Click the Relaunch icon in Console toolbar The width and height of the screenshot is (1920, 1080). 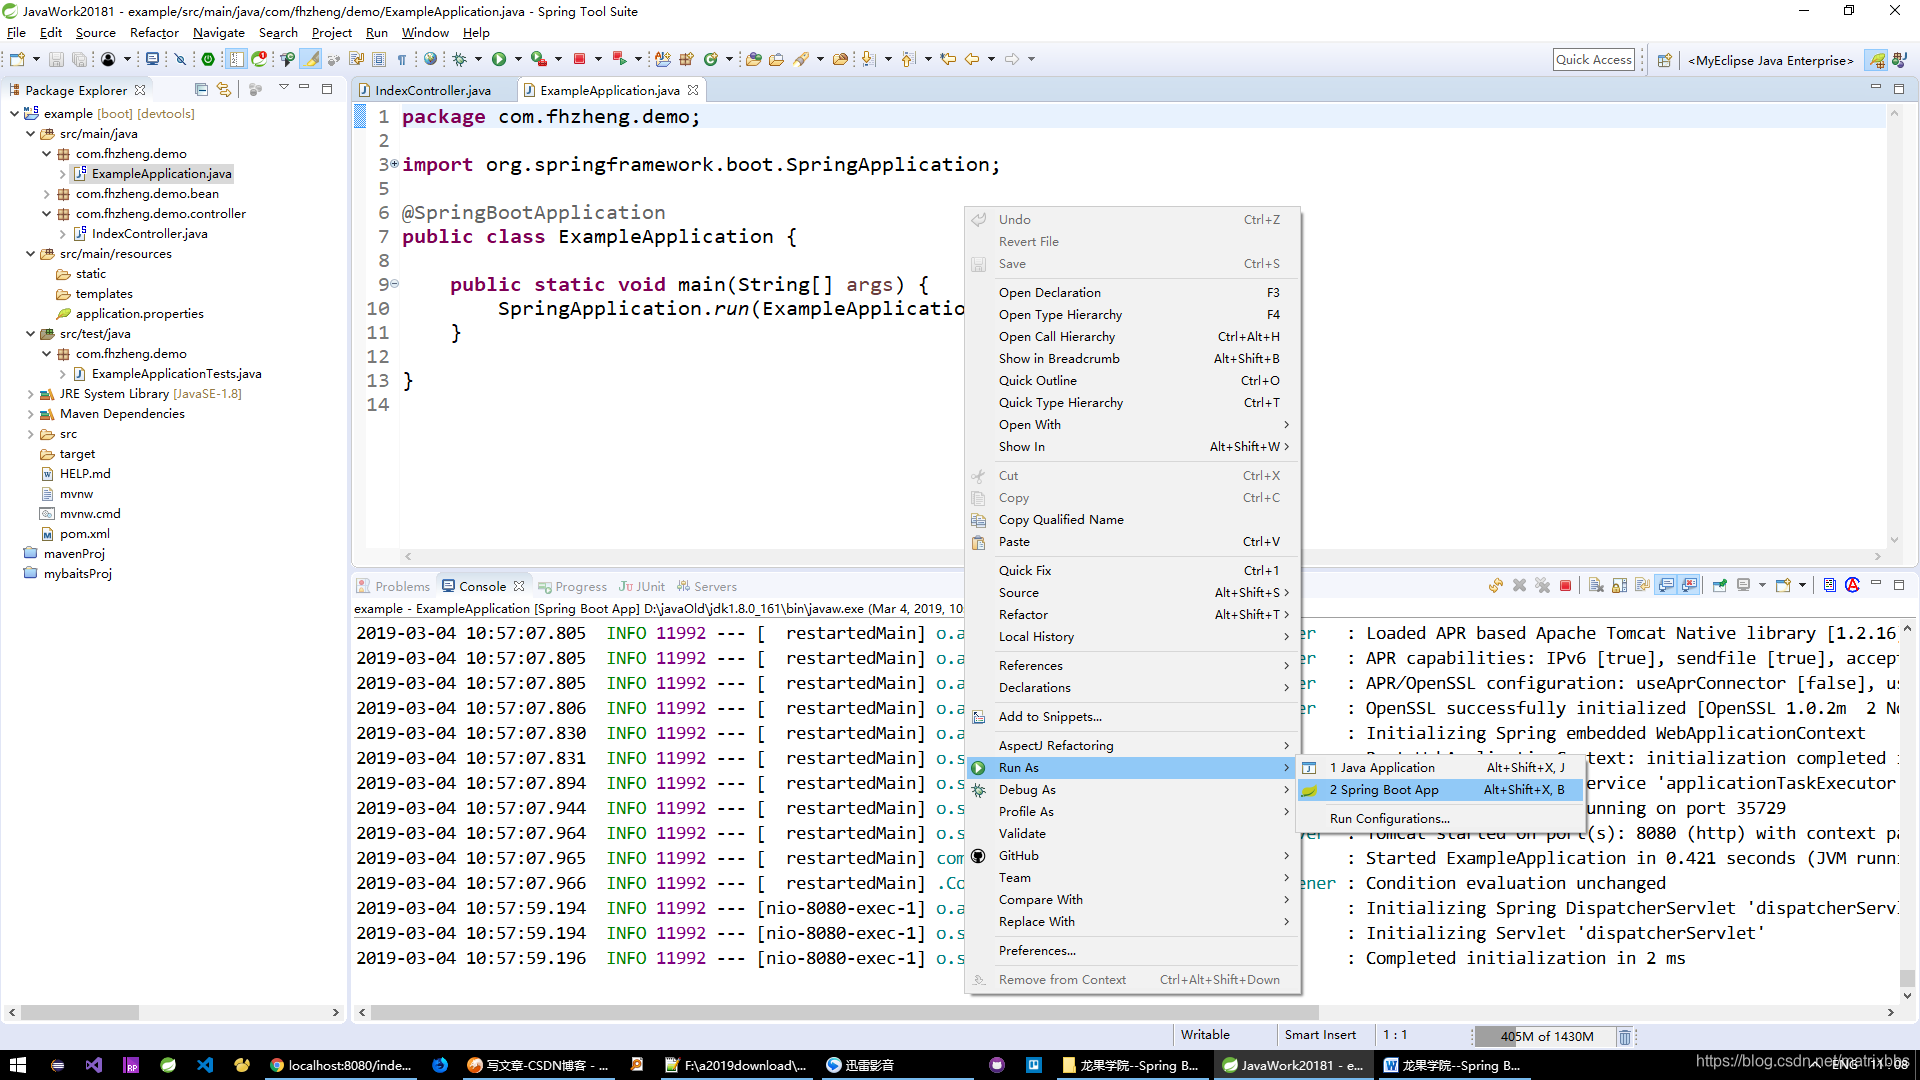pos(1495,586)
